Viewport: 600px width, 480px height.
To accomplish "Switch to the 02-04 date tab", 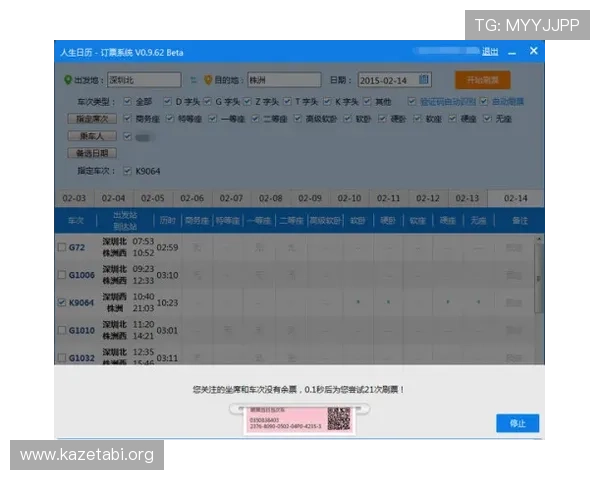I will pos(113,198).
